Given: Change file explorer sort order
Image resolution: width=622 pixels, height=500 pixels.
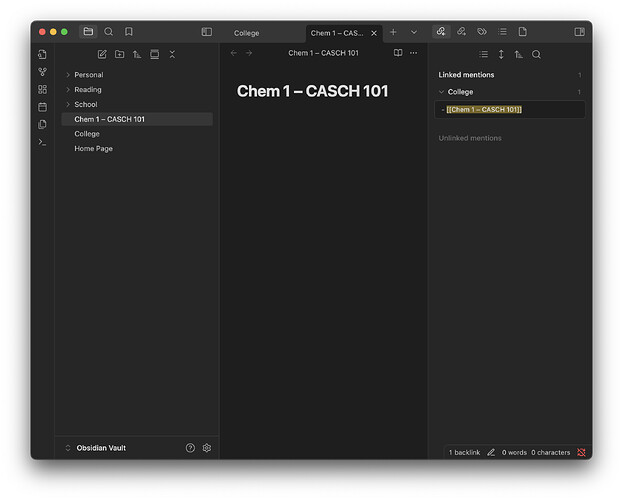Looking at the screenshot, I should 137,54.
